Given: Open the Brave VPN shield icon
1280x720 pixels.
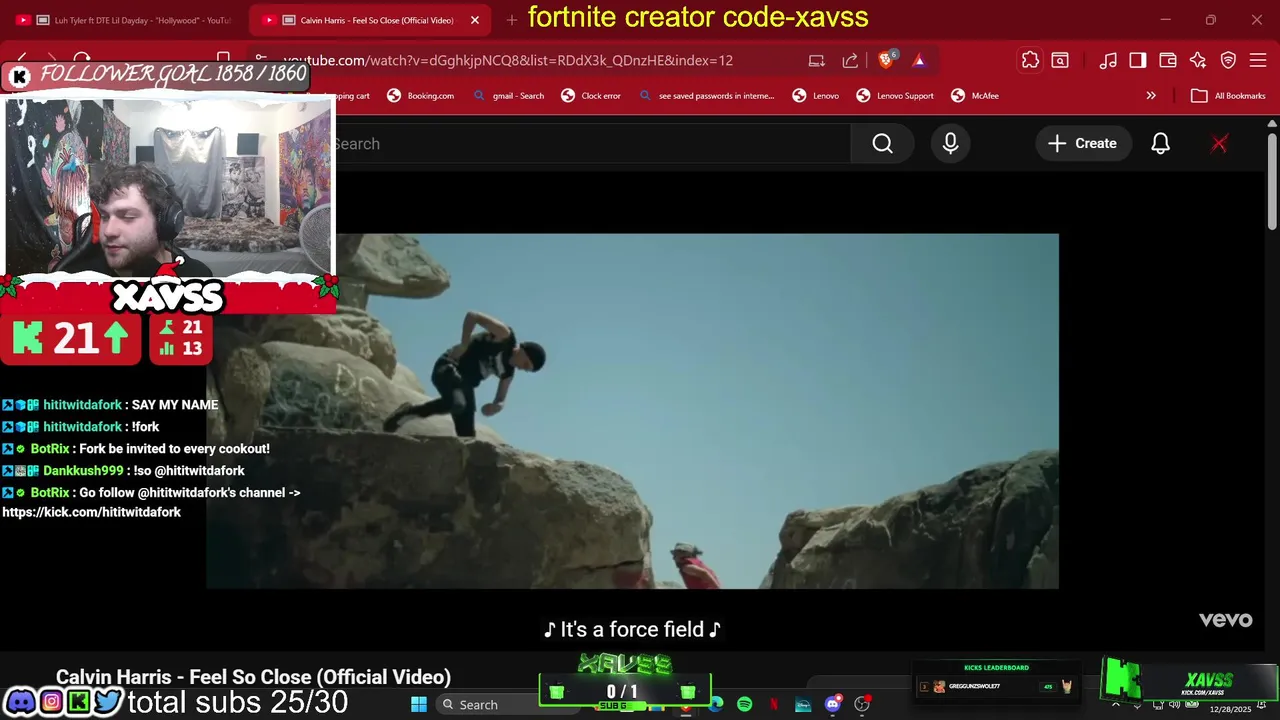Looking at the screenshot, I should point(1229,60).
